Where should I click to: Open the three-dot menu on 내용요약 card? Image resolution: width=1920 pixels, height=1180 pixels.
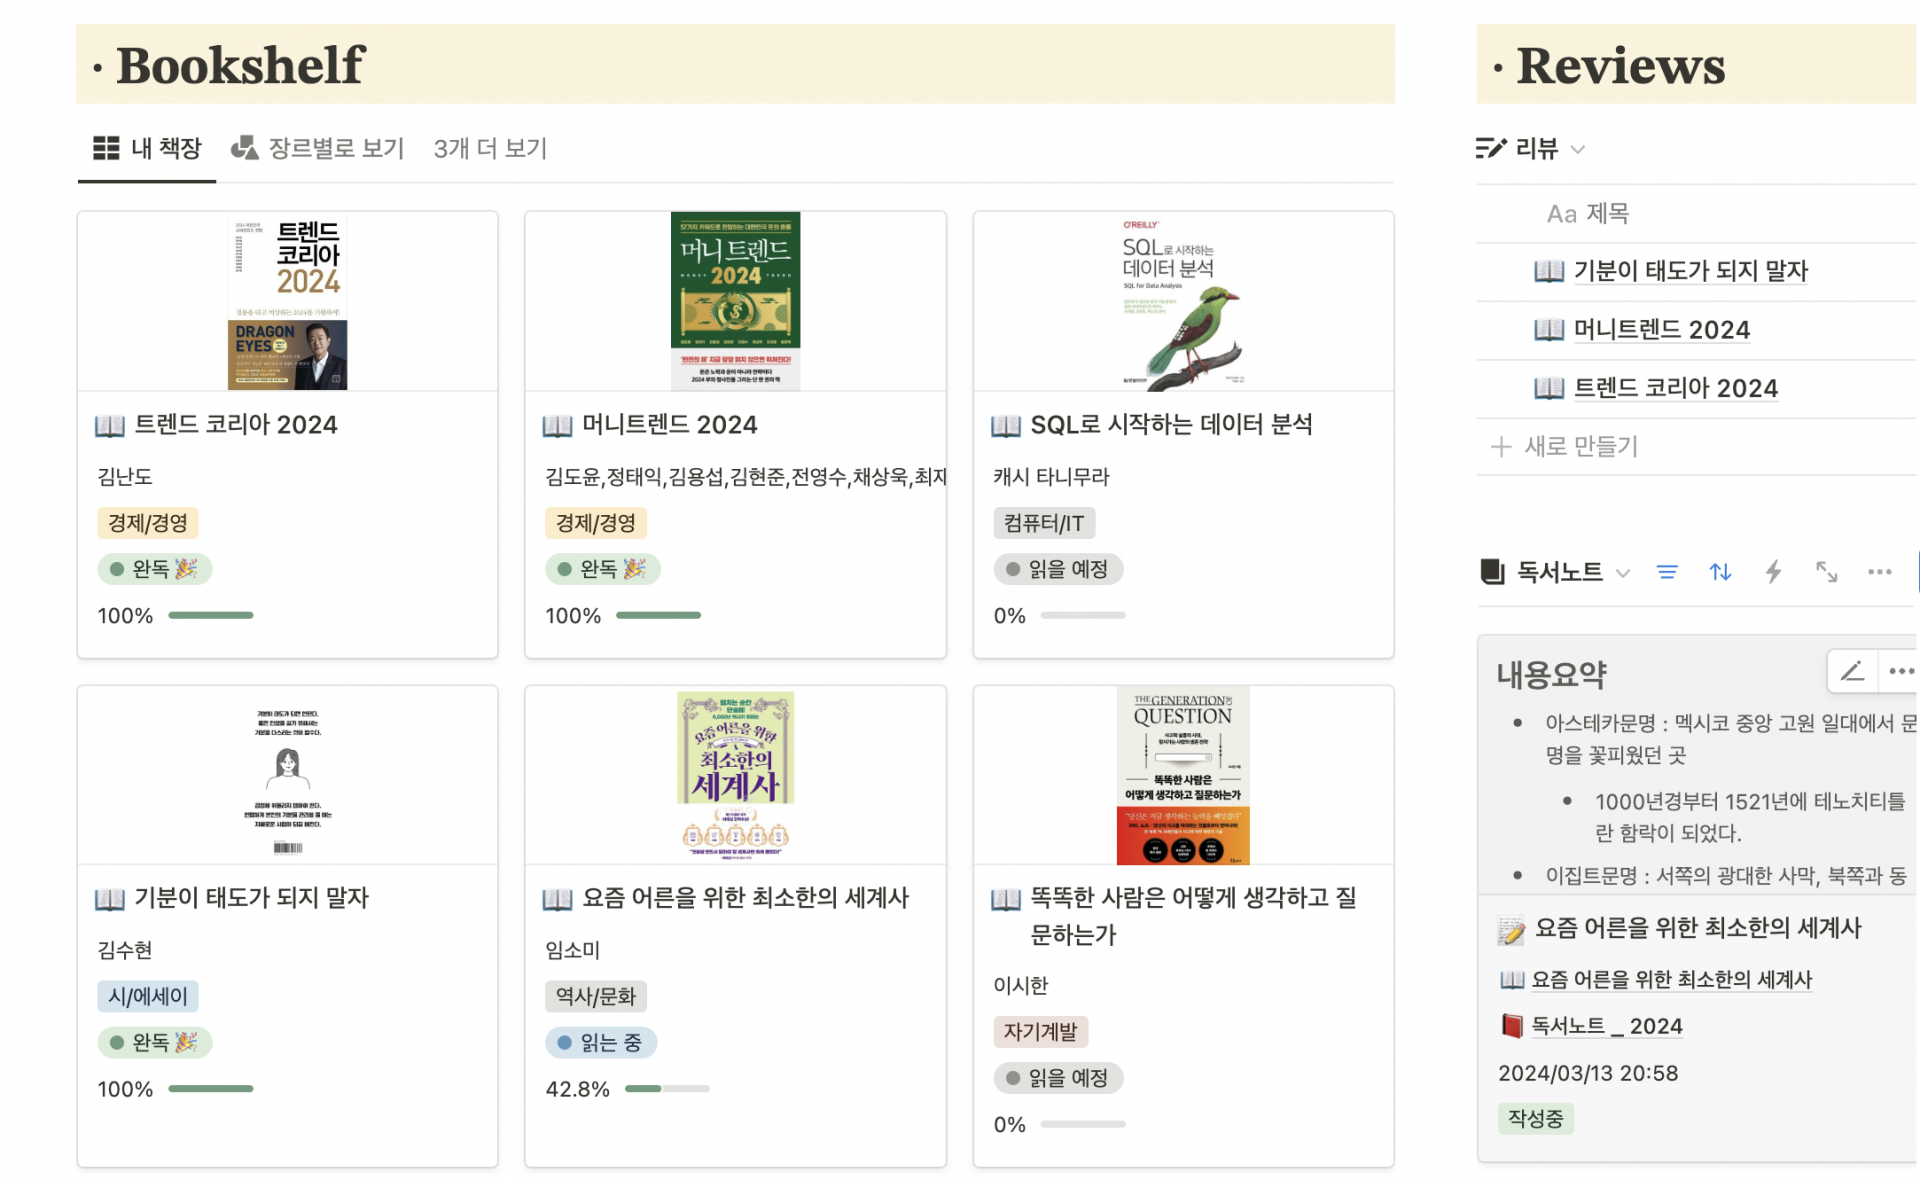coord(1900,671)
